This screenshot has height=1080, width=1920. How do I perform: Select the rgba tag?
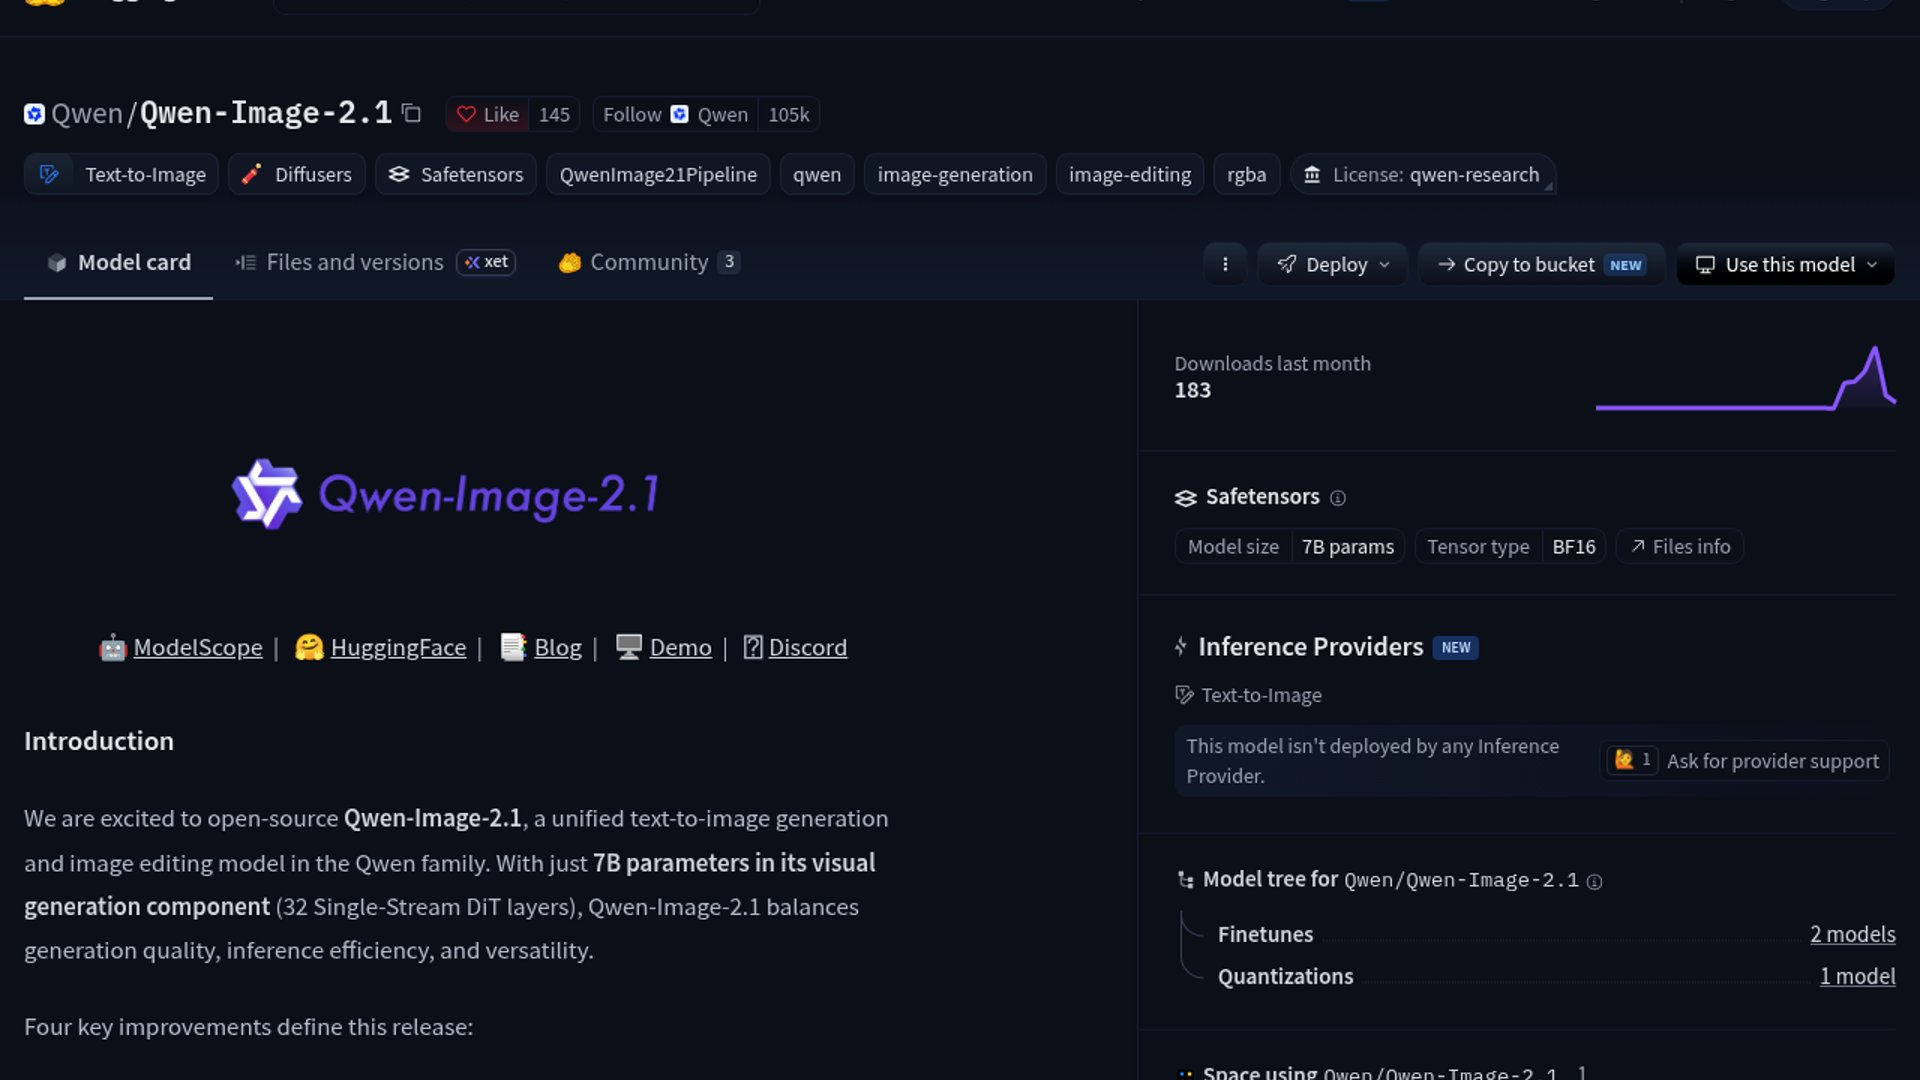point(1247,175)
